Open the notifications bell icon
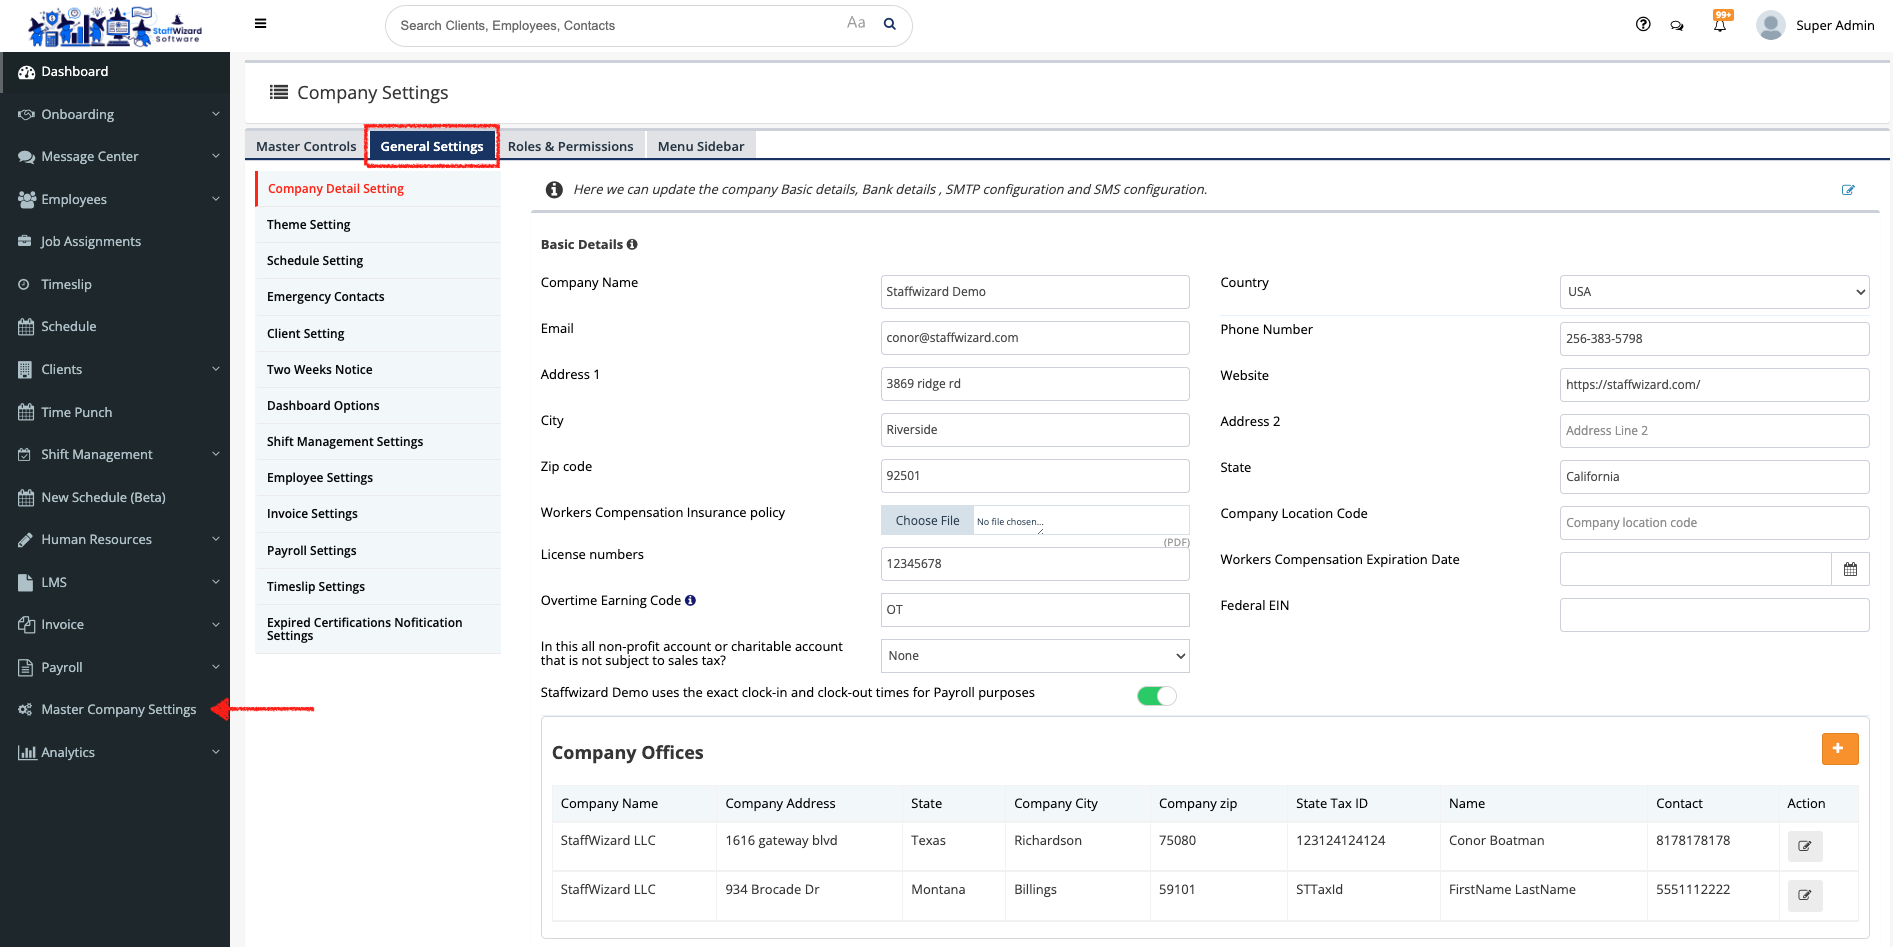1893x947 pixels. [1720, 24]
